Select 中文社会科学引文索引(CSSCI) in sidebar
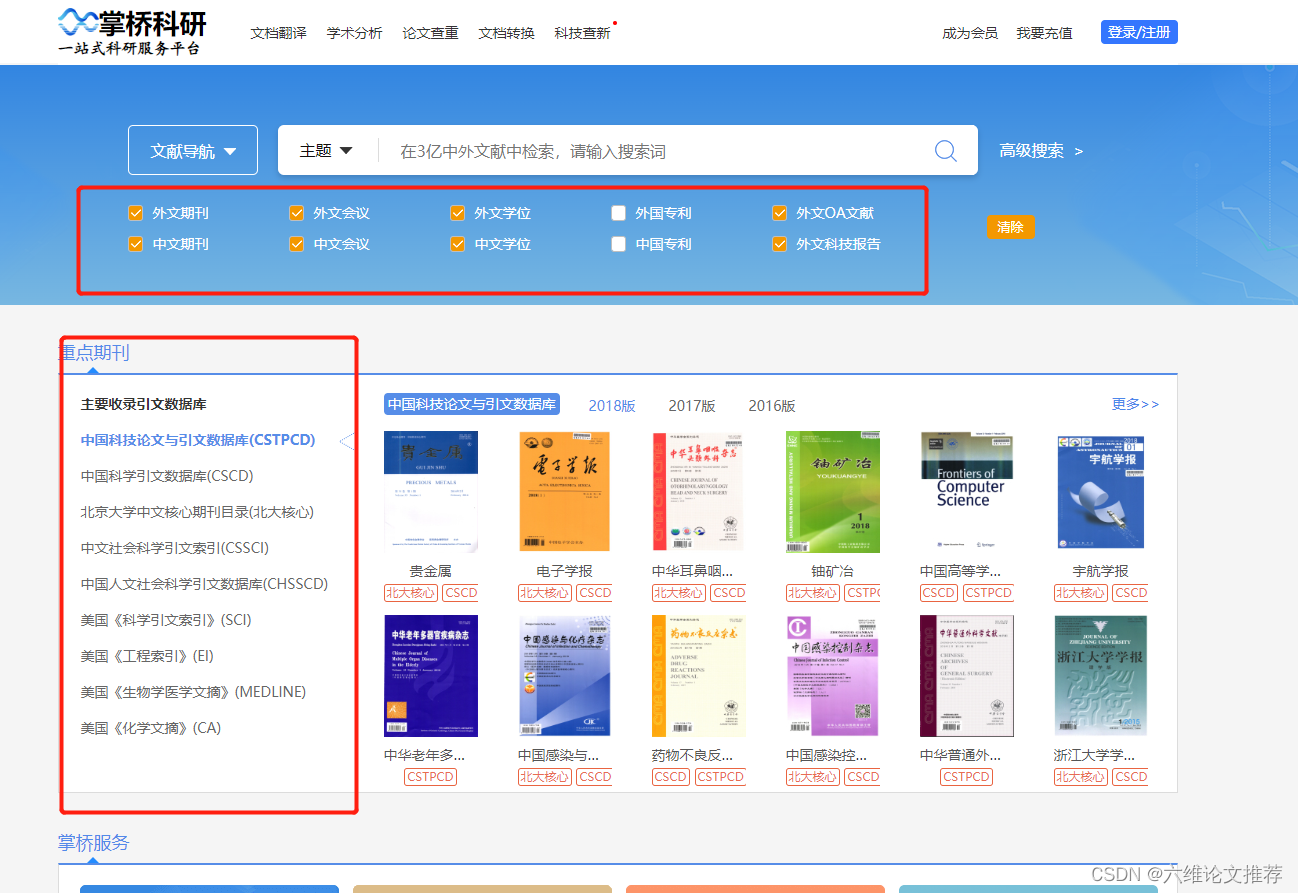The image size is (1298, 893). [175, 548]
